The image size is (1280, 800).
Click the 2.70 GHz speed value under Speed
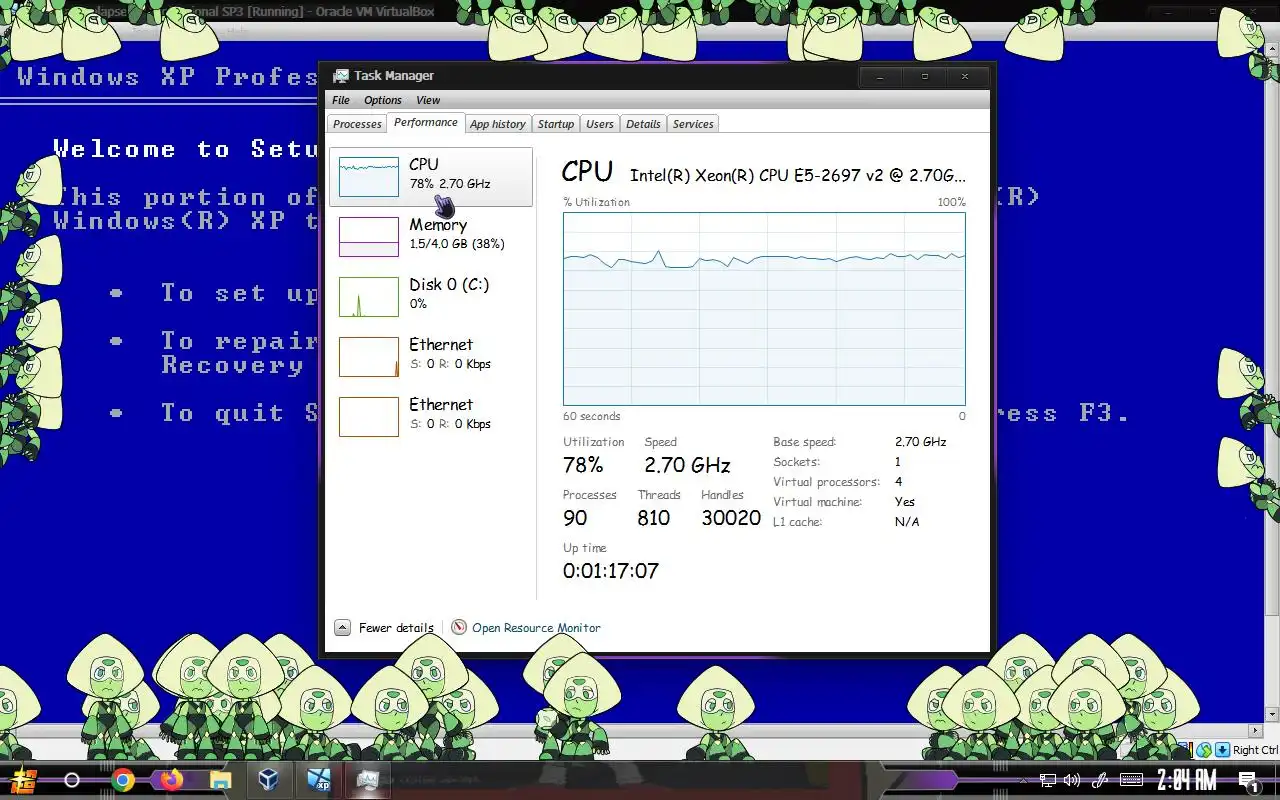pyautogui.click(x=687, y=465)
